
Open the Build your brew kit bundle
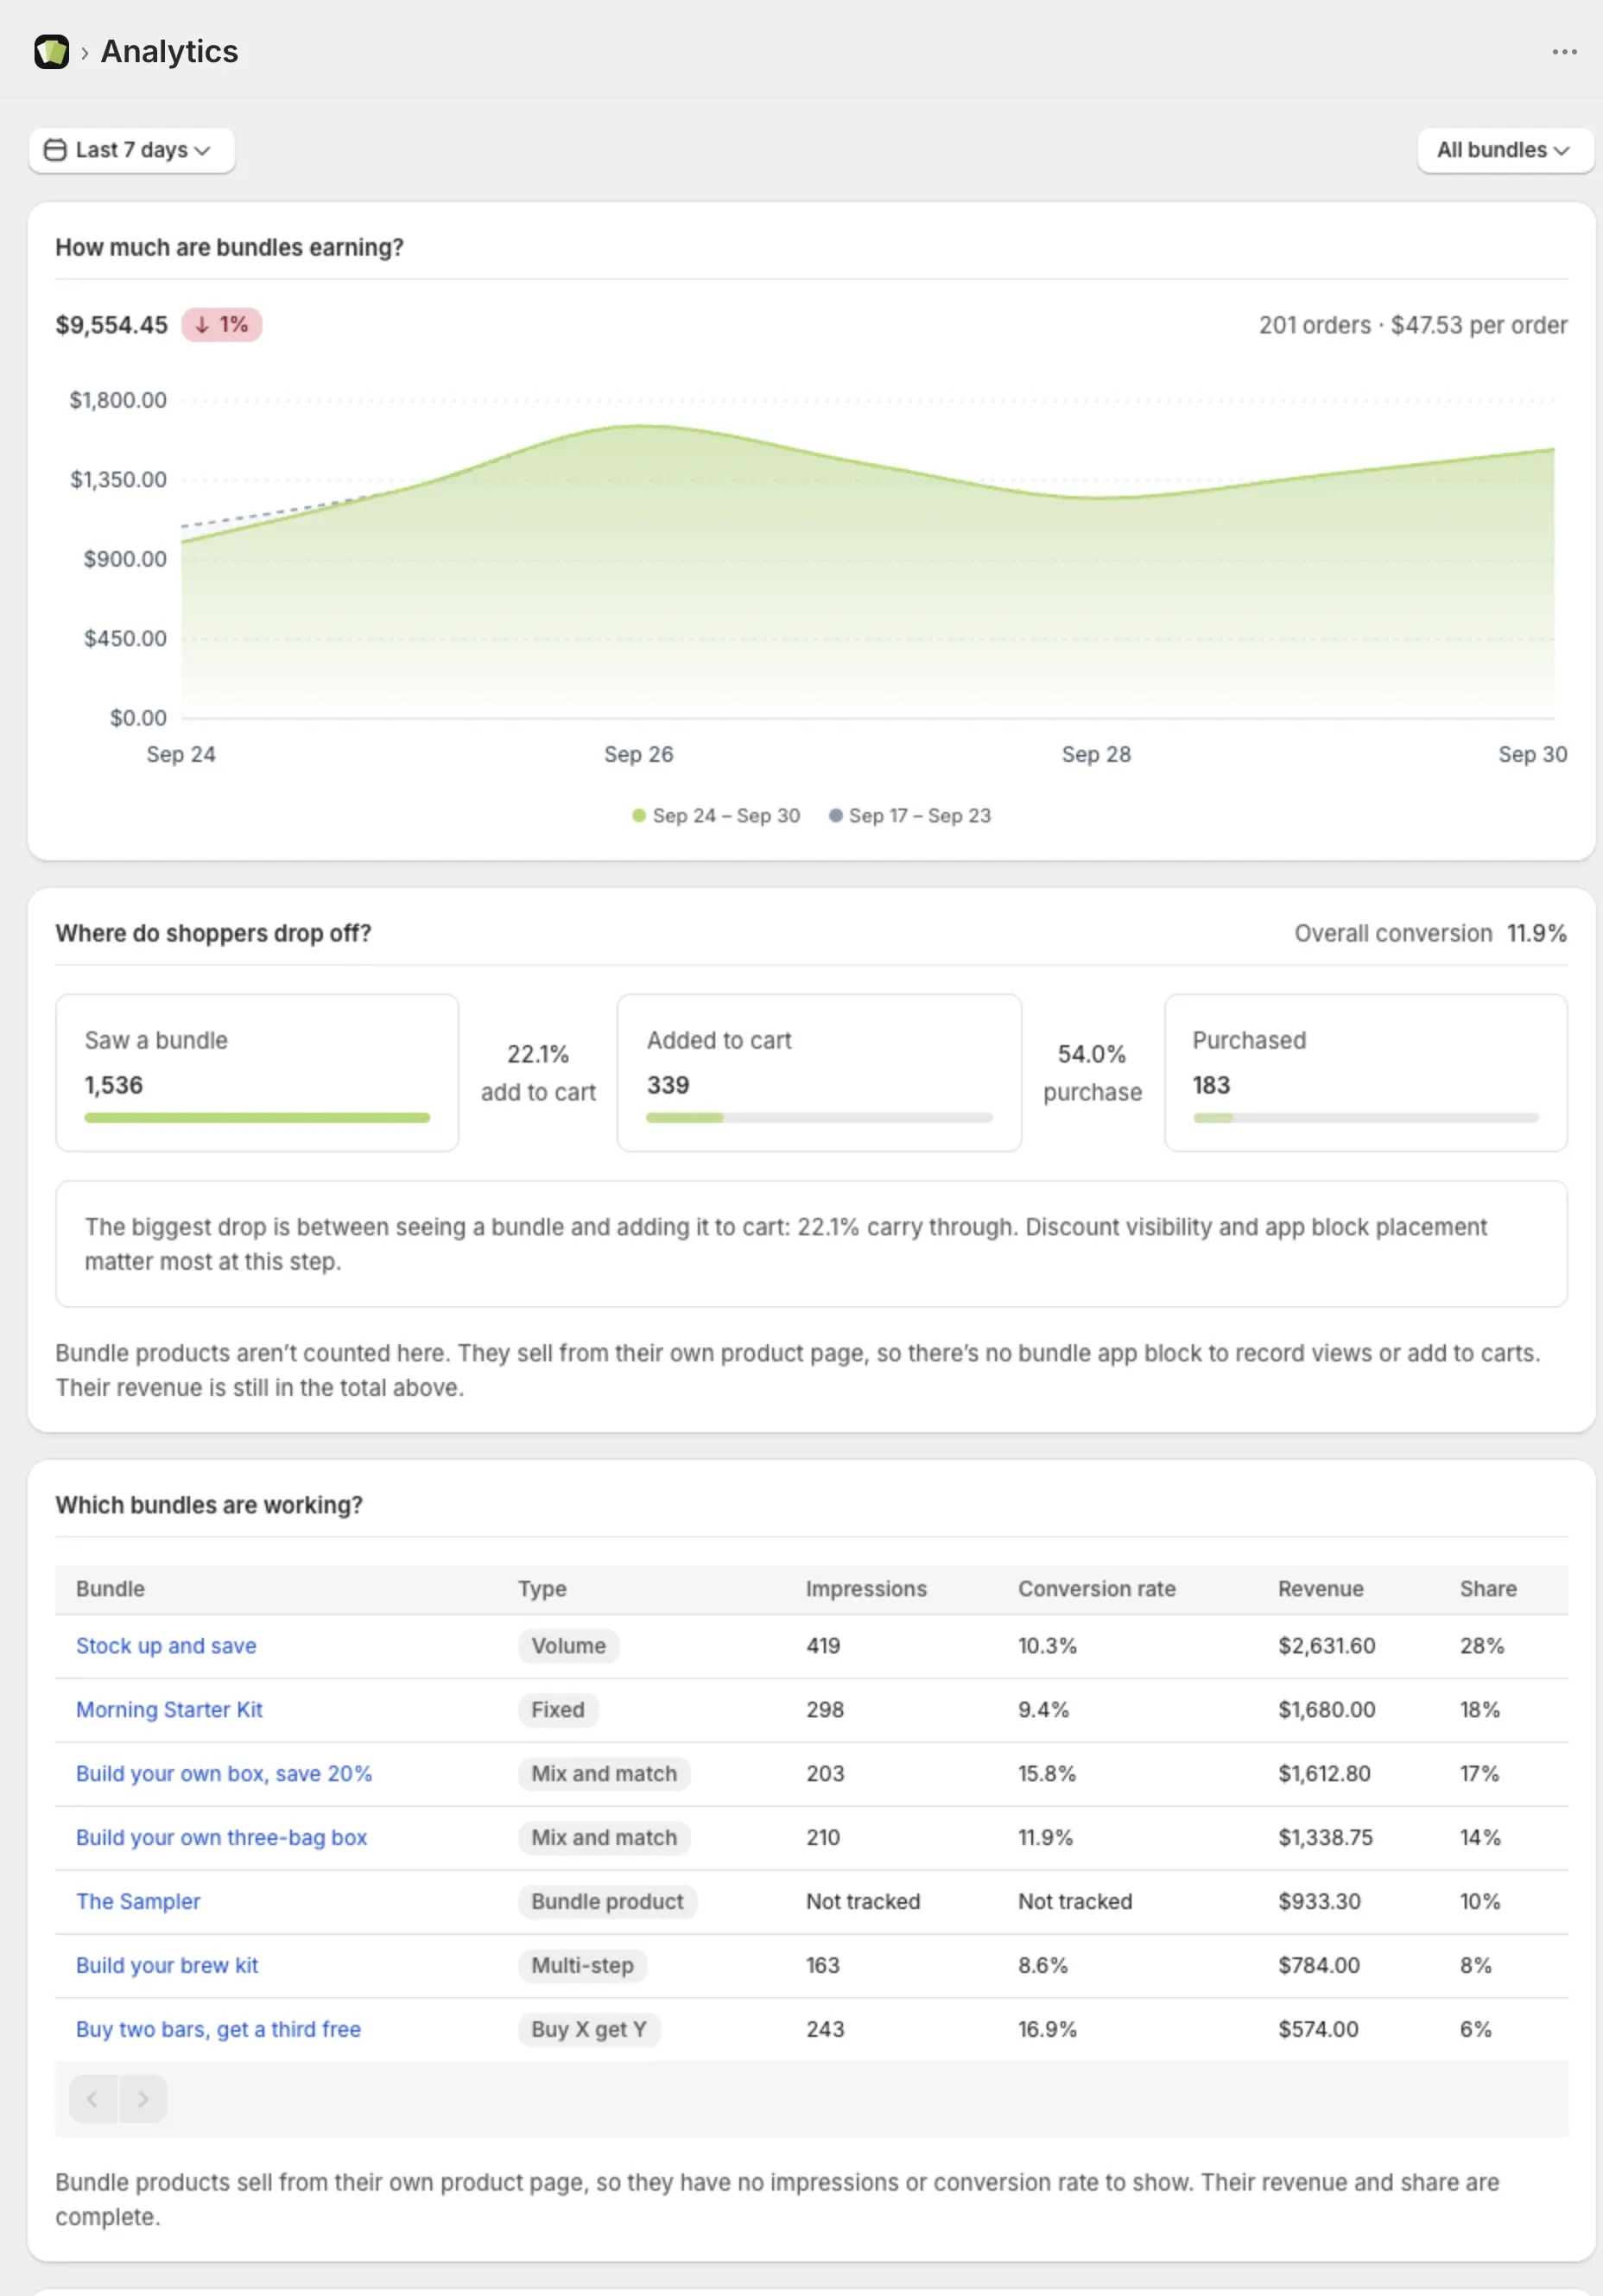pyautogui.click(x=167, y=1965)
